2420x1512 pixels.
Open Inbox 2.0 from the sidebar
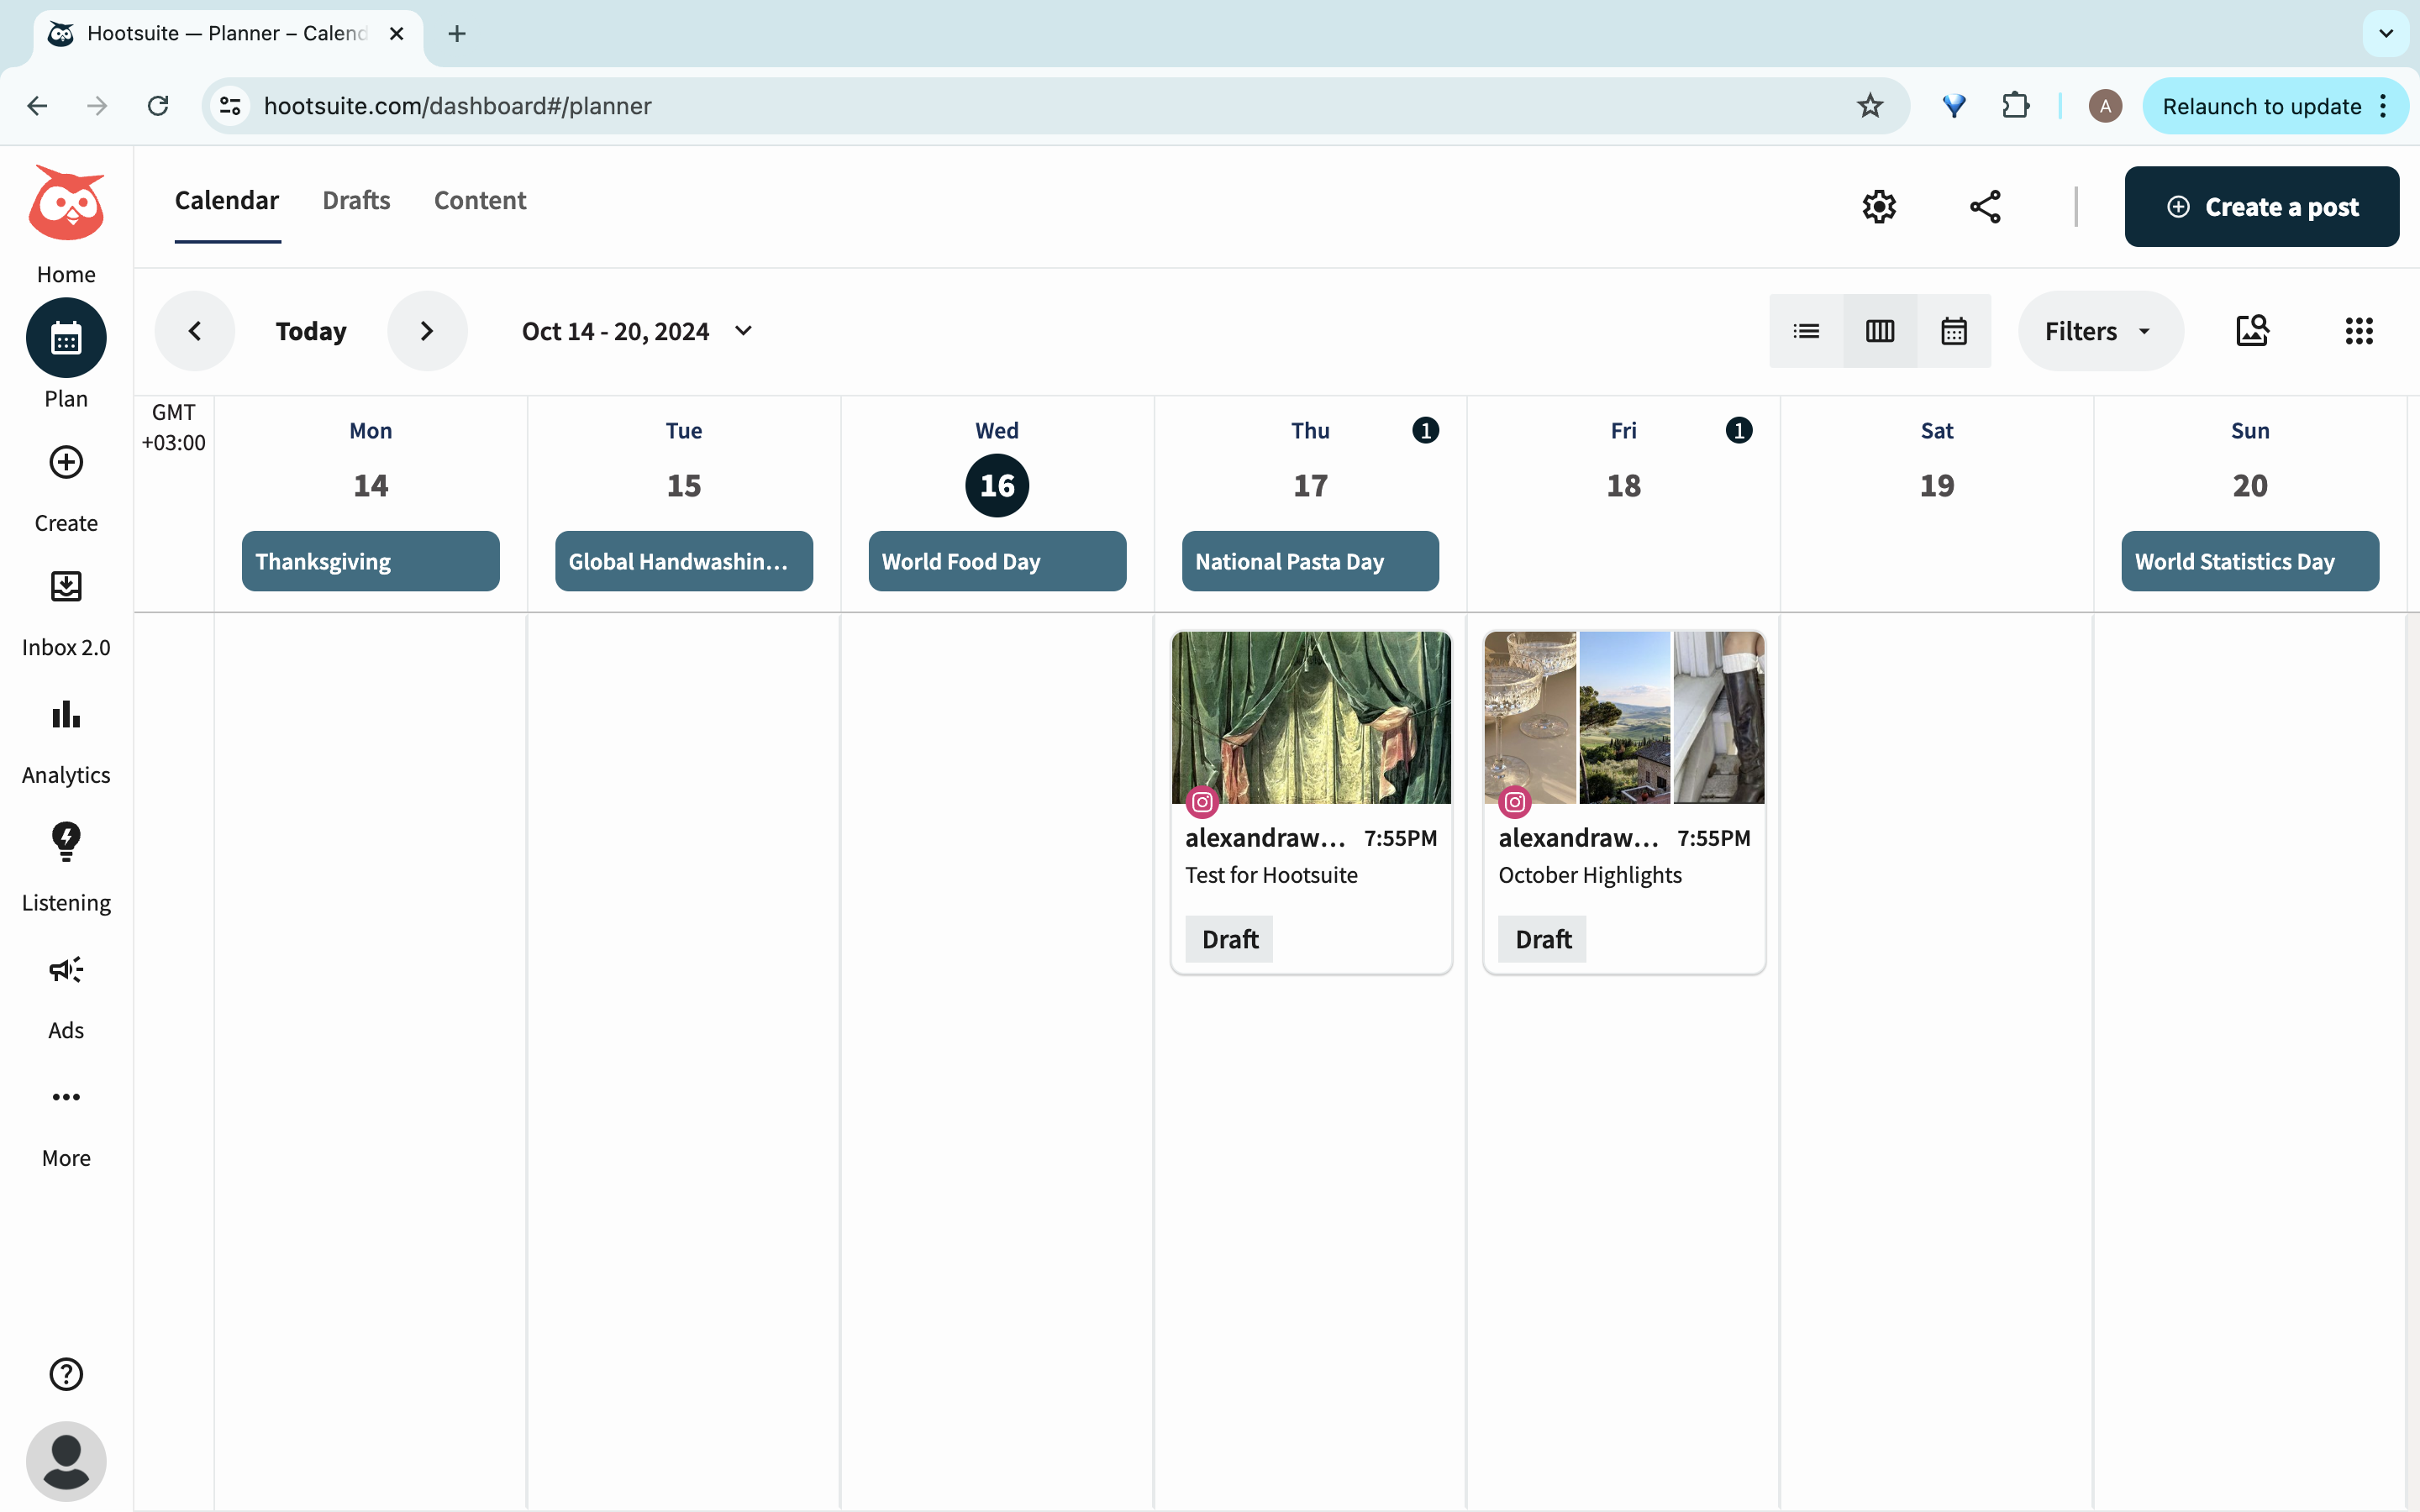(x=66, y=587)
